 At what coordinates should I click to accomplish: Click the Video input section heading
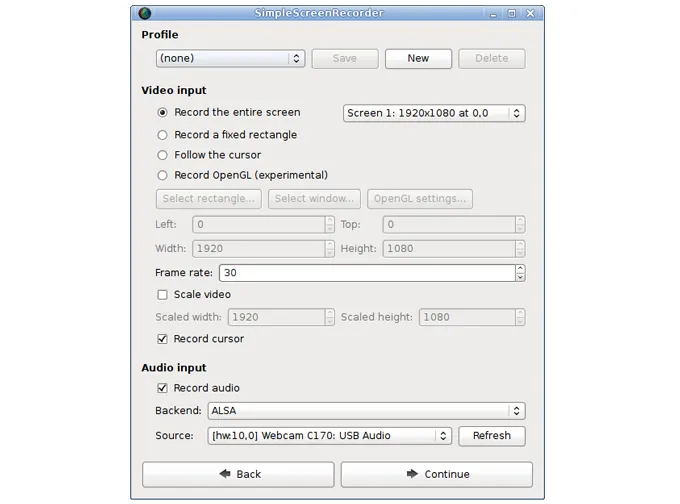click(174, 90)
